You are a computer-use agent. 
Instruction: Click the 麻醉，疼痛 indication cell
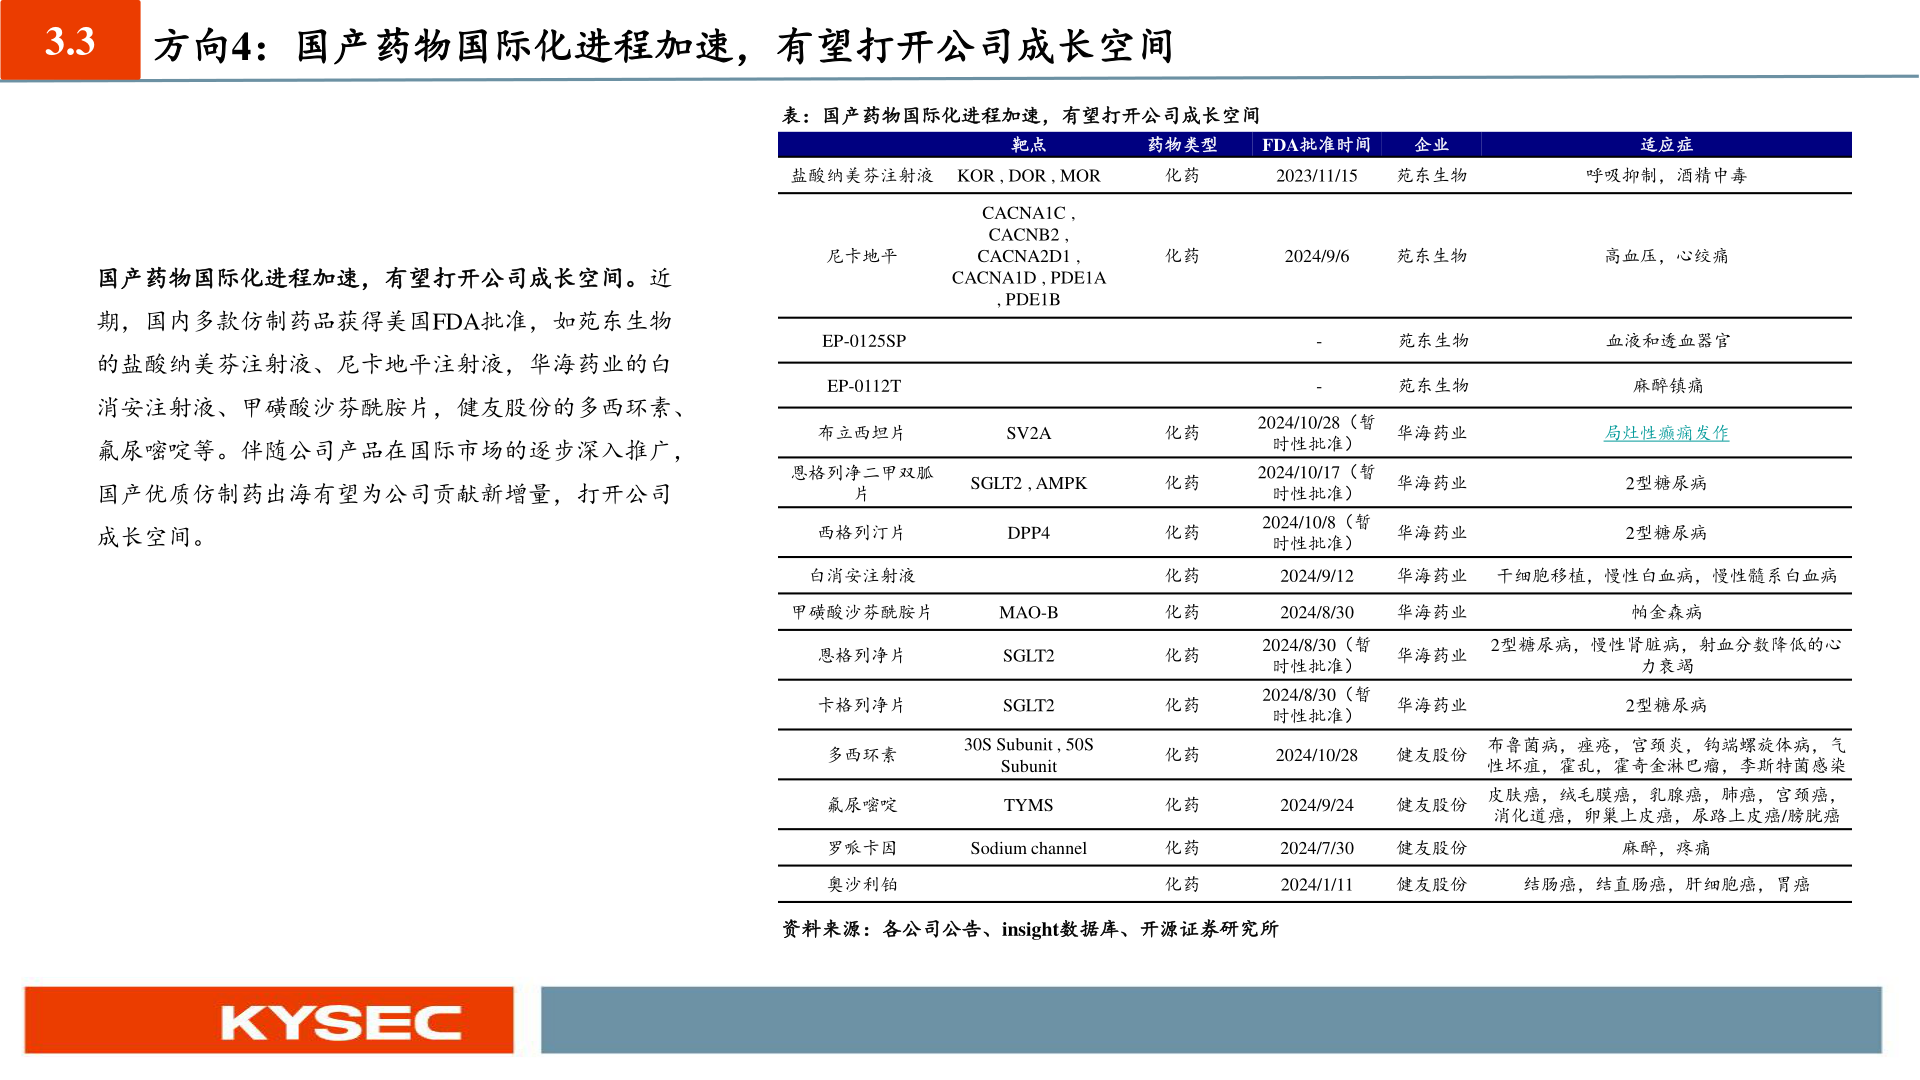(1666, 848)
